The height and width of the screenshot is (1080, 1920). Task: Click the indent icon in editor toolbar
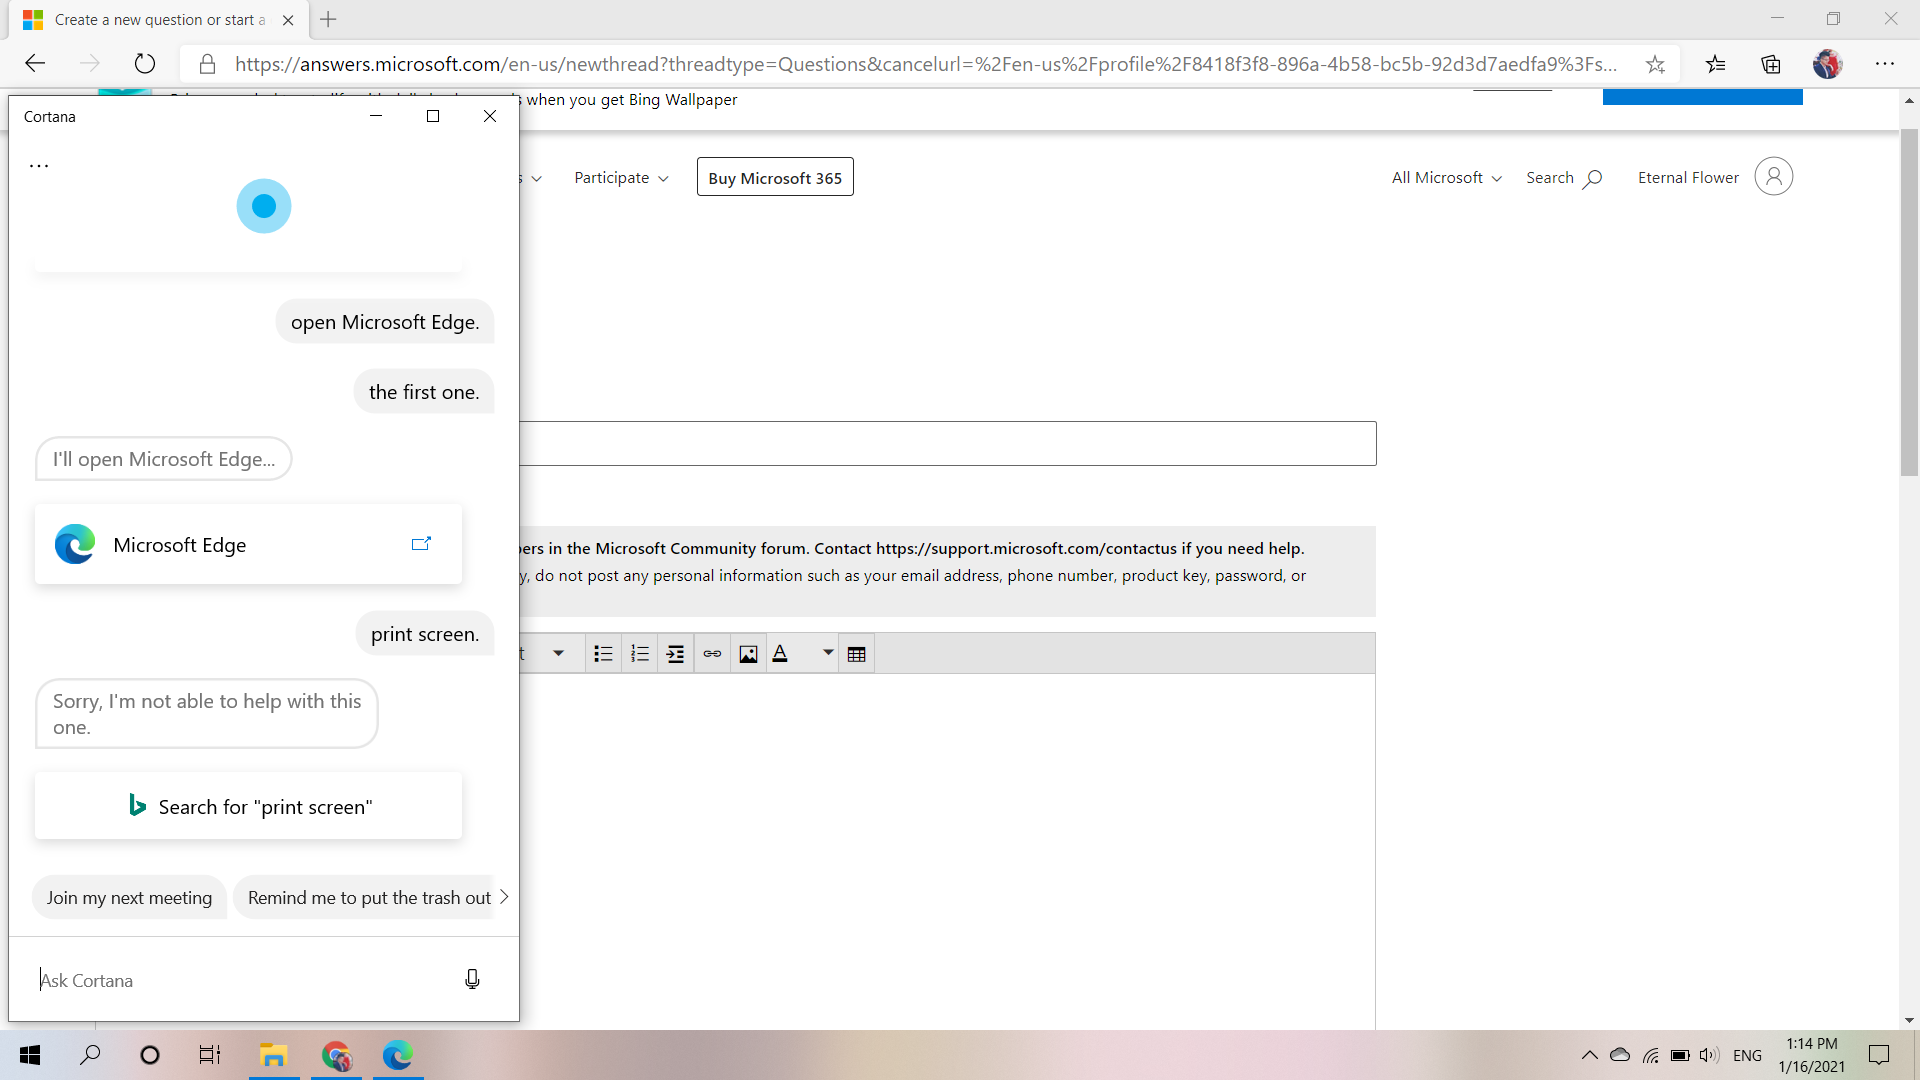coord(676,654)
